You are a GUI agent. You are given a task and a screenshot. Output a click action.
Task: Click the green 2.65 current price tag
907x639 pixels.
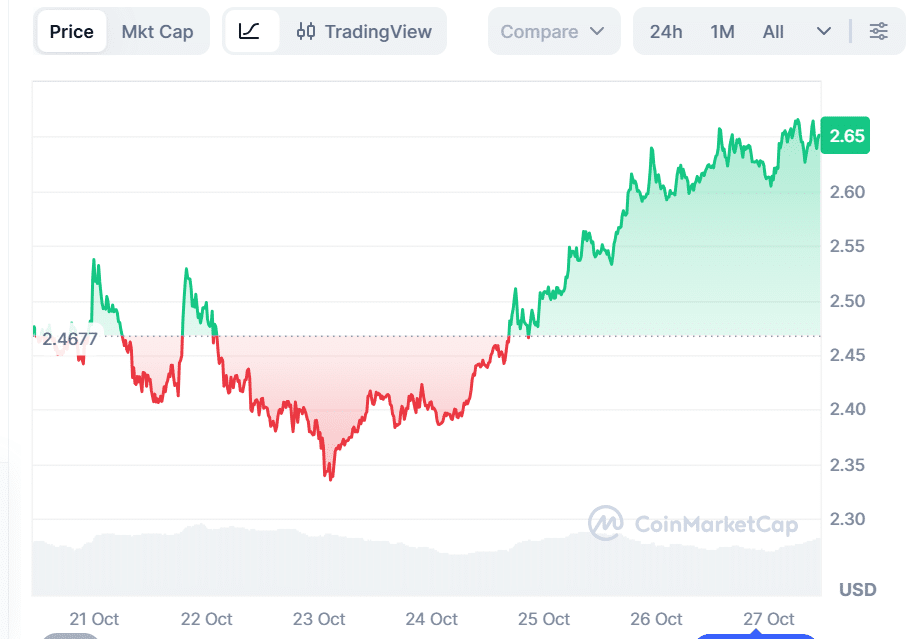pyautogui.click(x=846, y=136)
